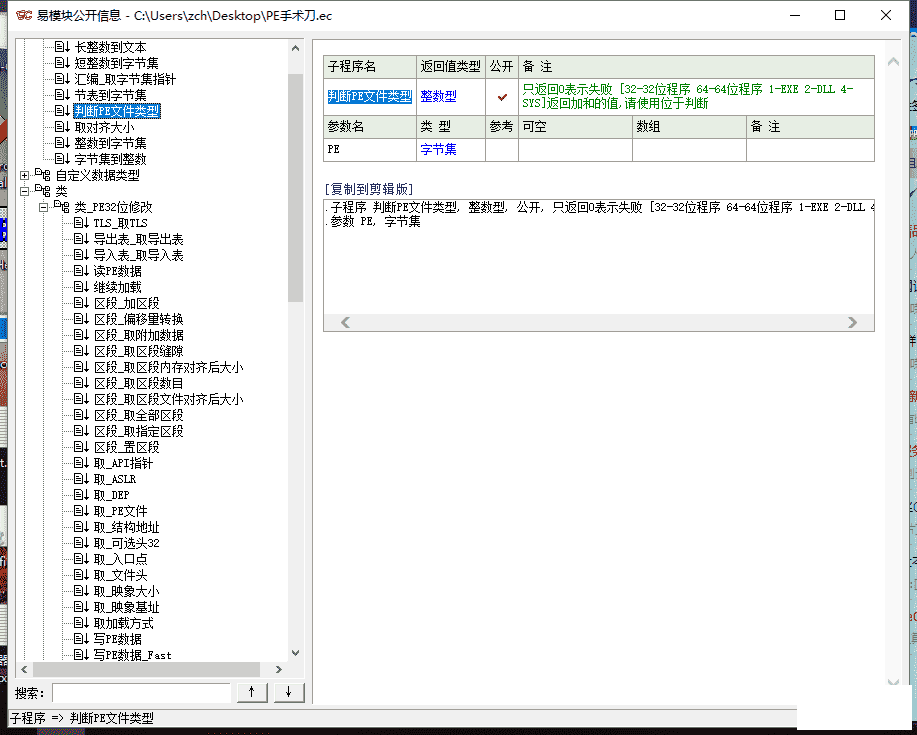917x735 pixels.
Task: Click the icon beside 写PE数据
Action: pyautogui.click(x=81, y=639)
